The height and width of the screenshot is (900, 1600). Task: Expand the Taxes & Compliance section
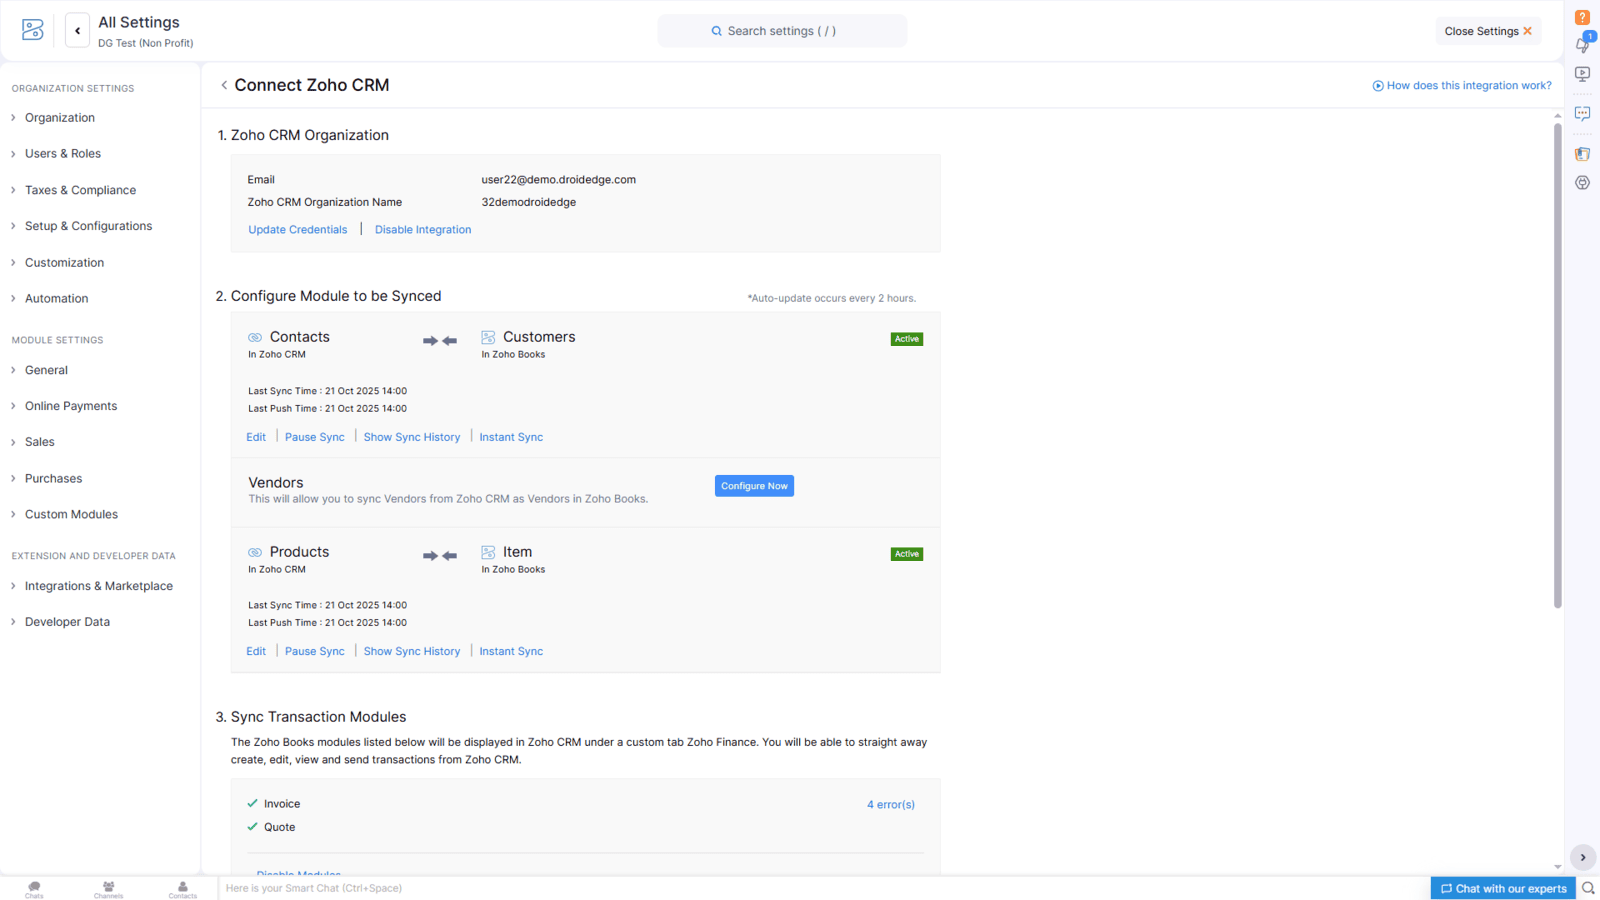80,190
